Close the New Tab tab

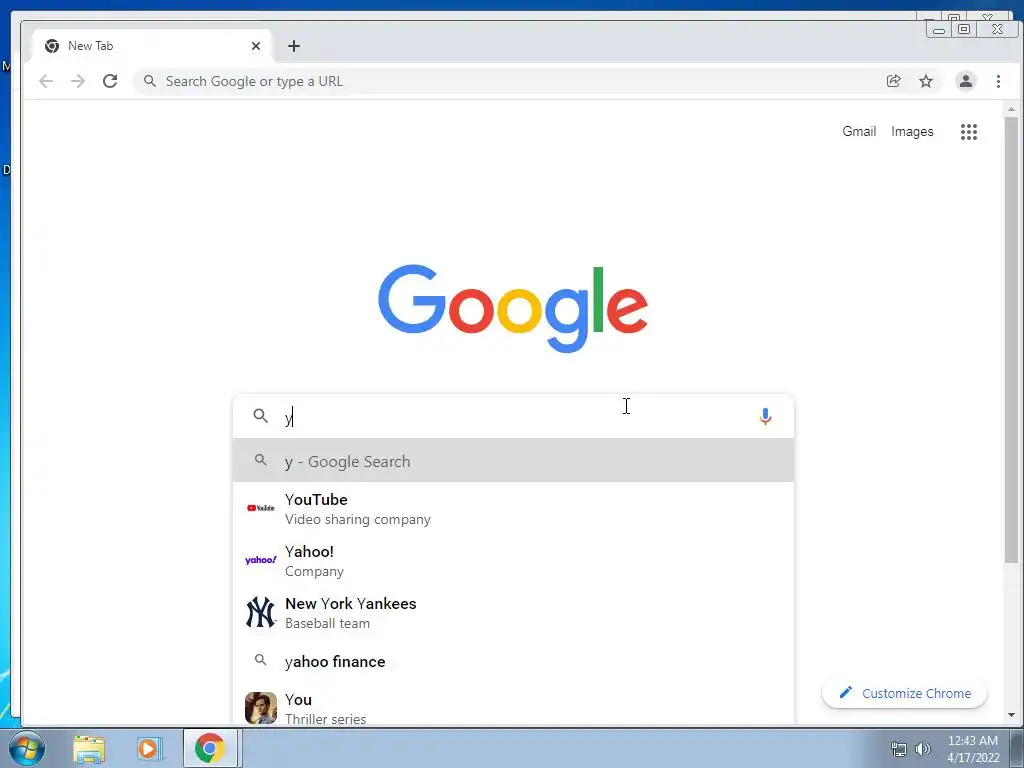pyautogui.click(x=256, y=46)
